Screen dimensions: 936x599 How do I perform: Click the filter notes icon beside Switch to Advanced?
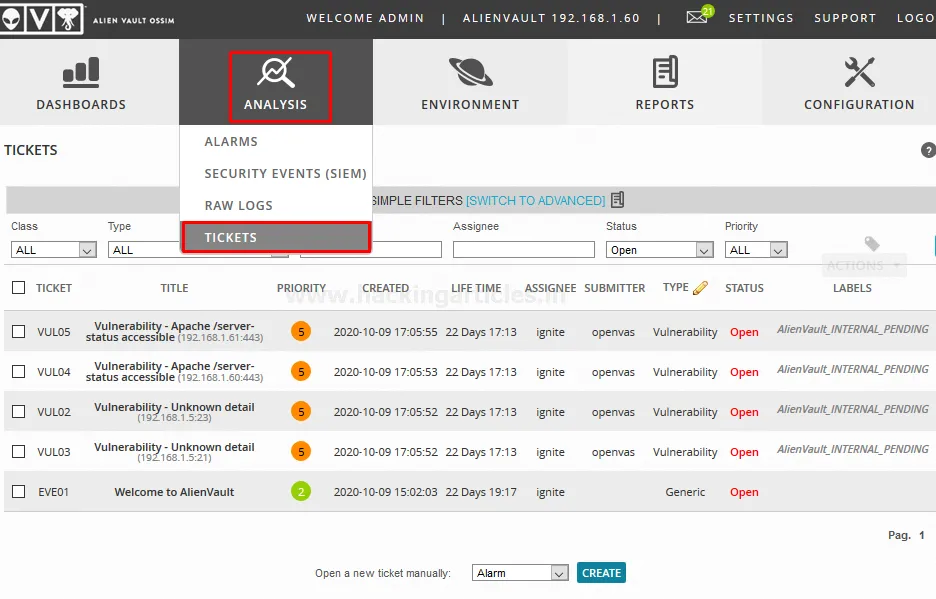(x=618, y=200)
